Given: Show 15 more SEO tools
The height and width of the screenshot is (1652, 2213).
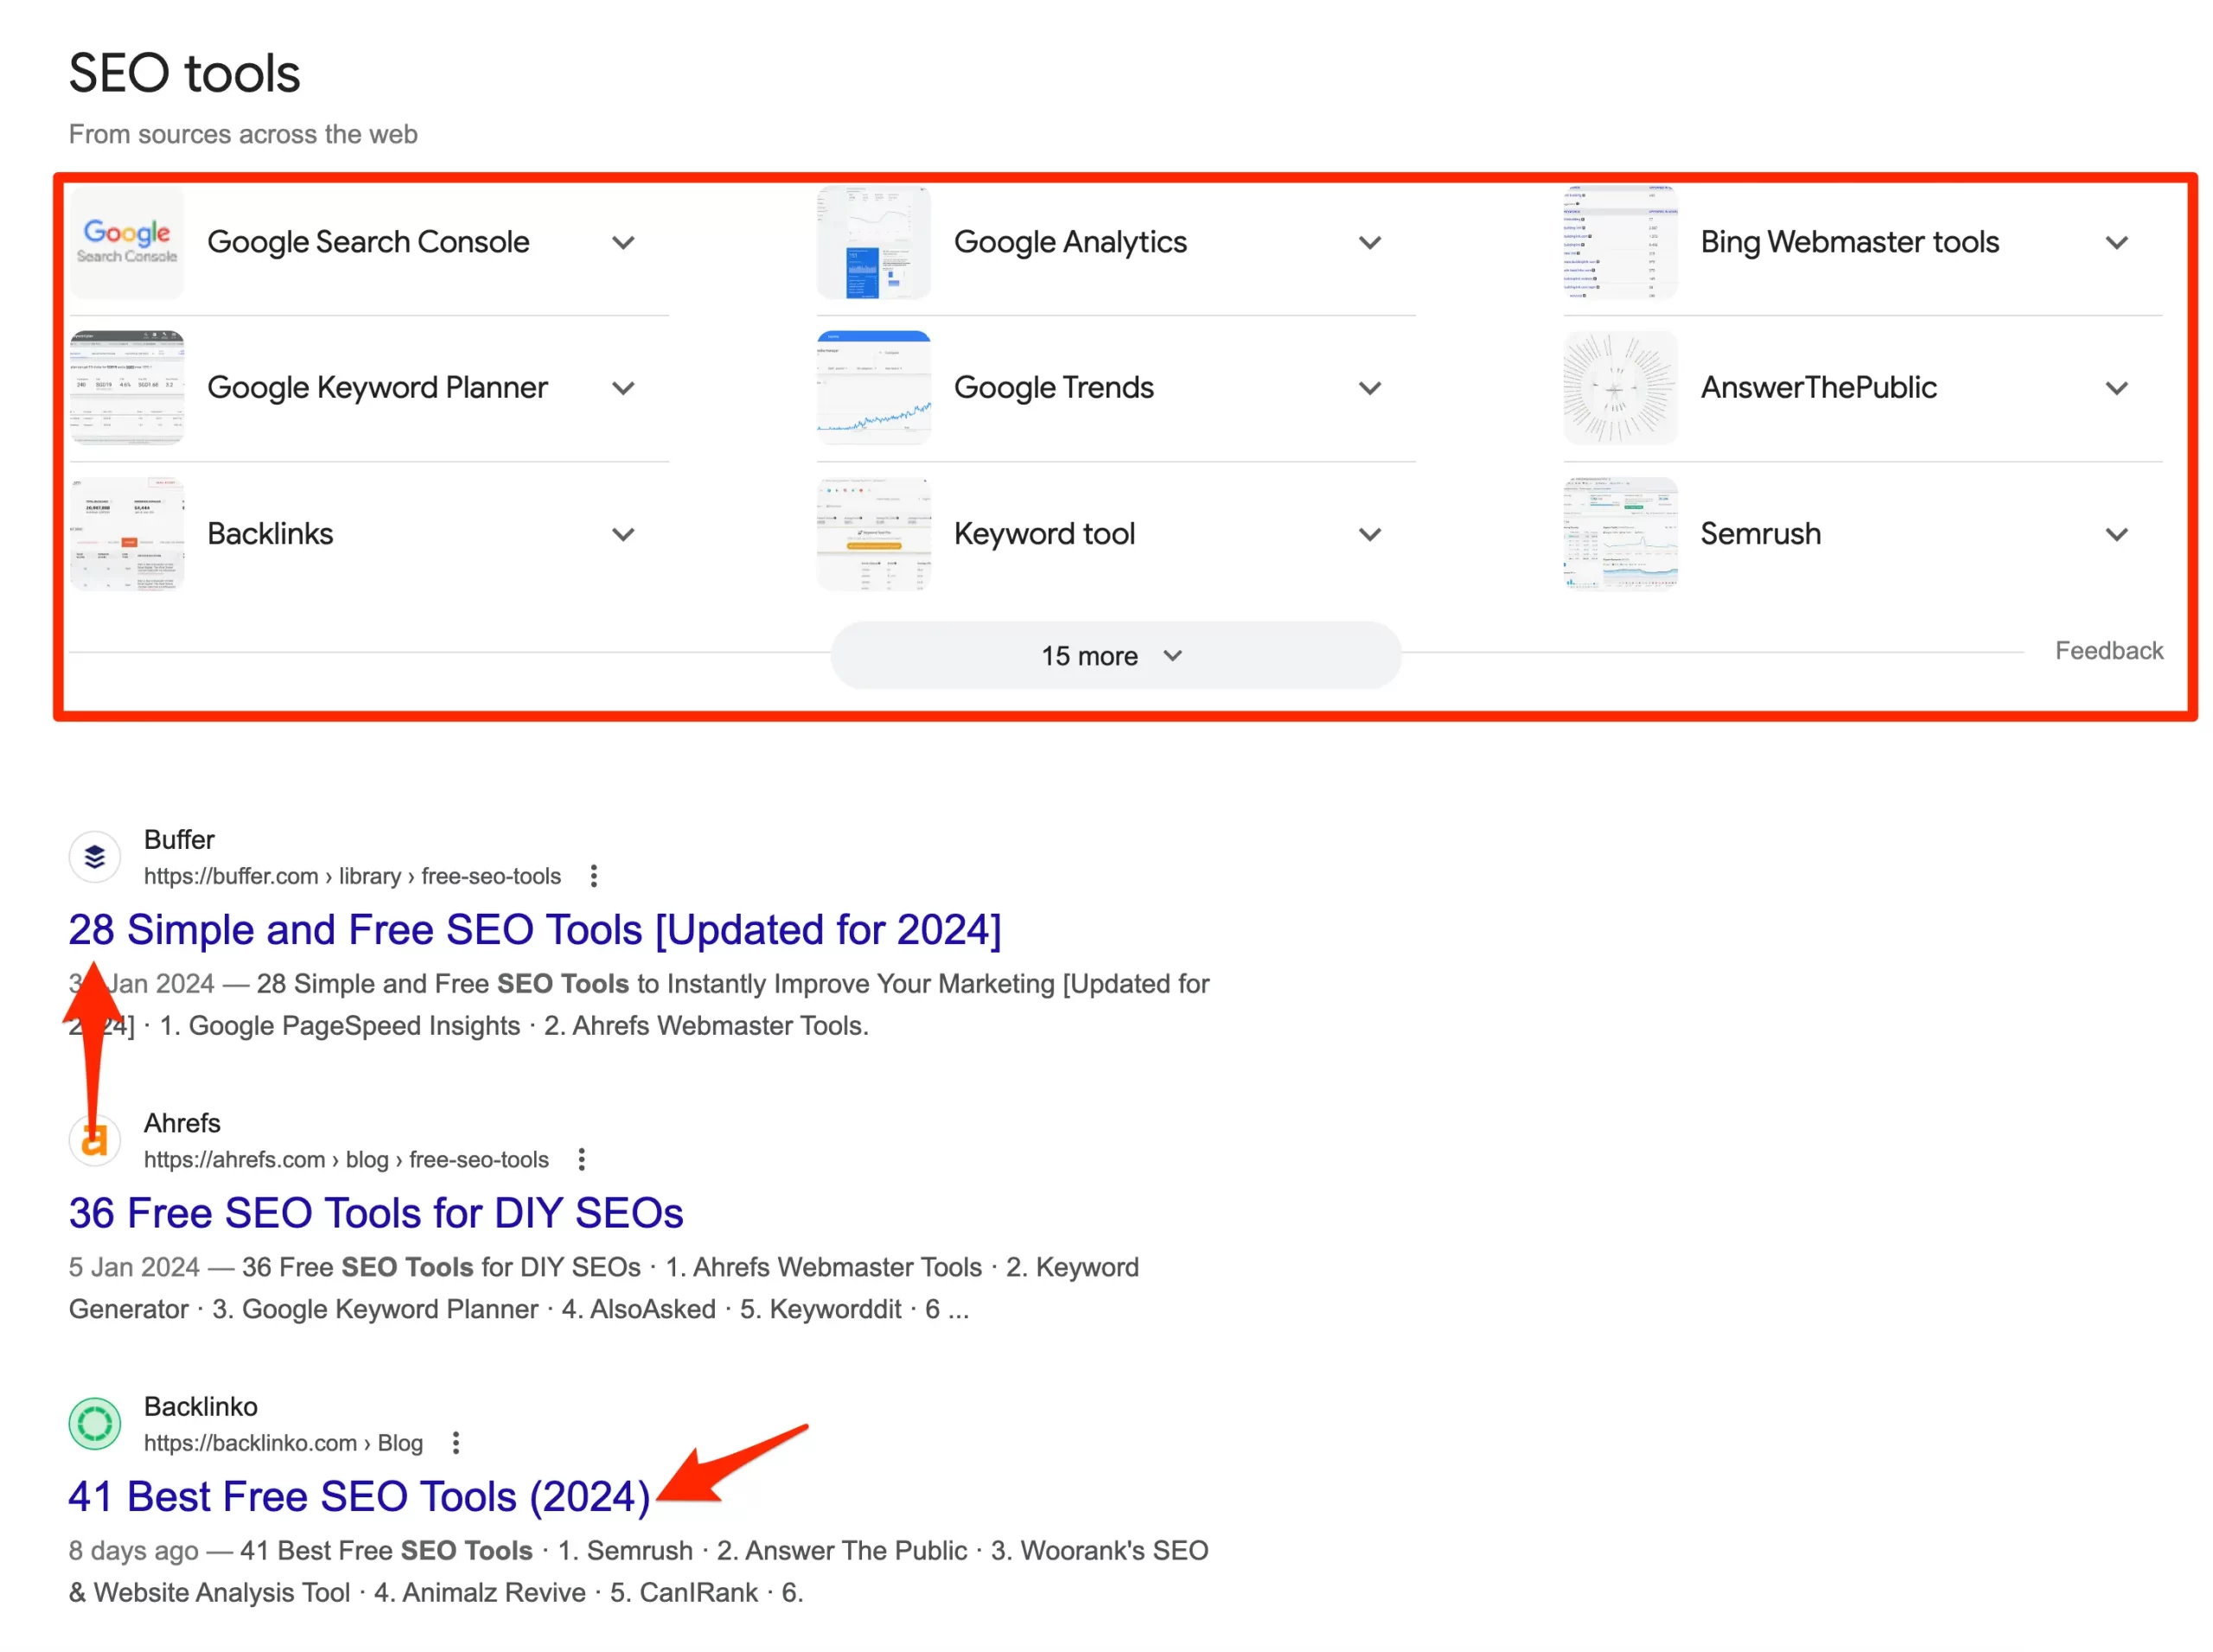Looking at the screenshot, I should click(1114, 655).
